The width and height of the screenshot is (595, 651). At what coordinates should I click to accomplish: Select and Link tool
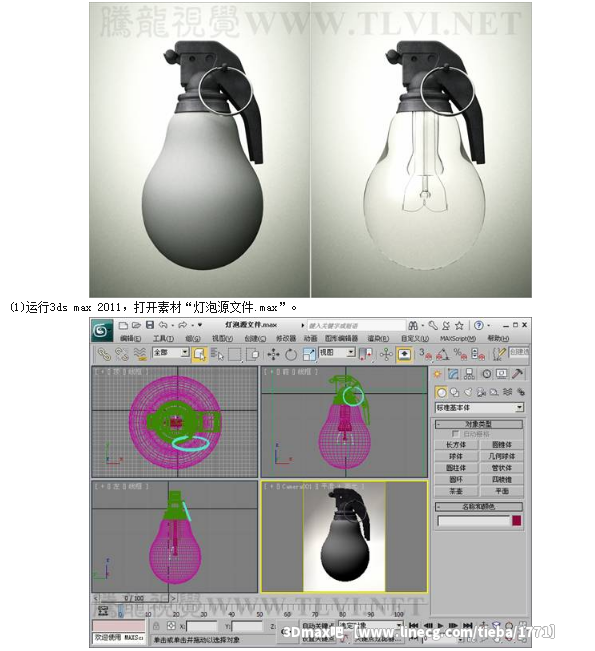(104, 354)
